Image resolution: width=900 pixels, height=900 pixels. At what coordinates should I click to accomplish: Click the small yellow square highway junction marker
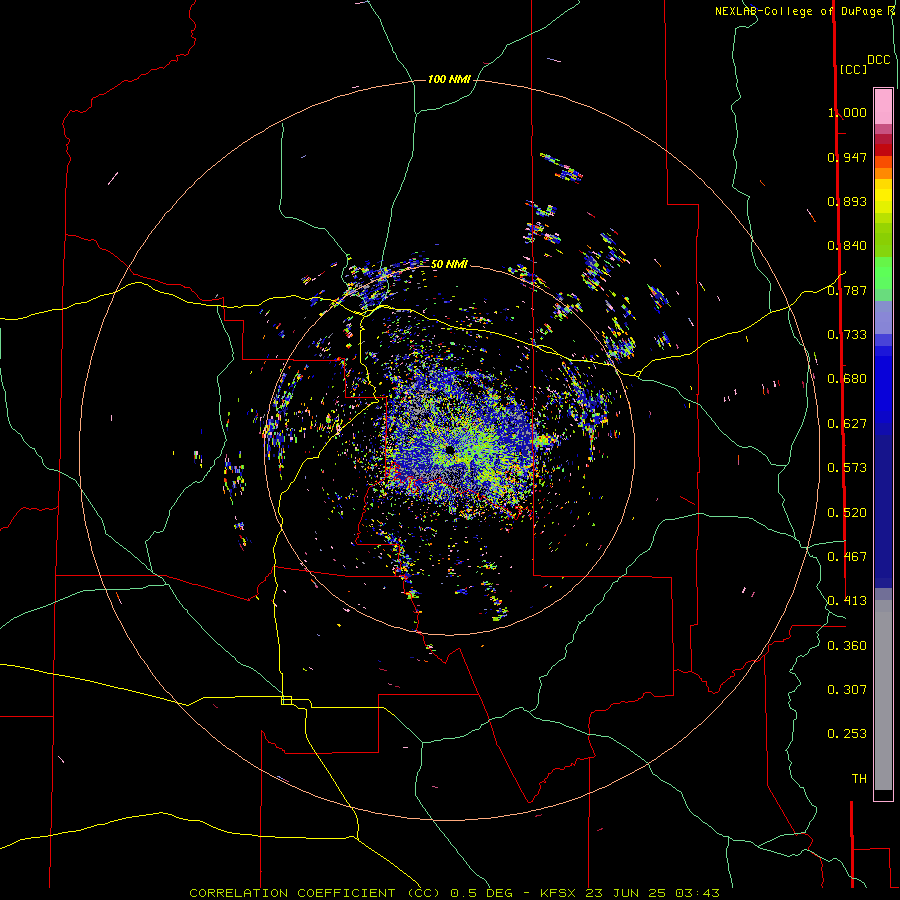coord(286,700)
